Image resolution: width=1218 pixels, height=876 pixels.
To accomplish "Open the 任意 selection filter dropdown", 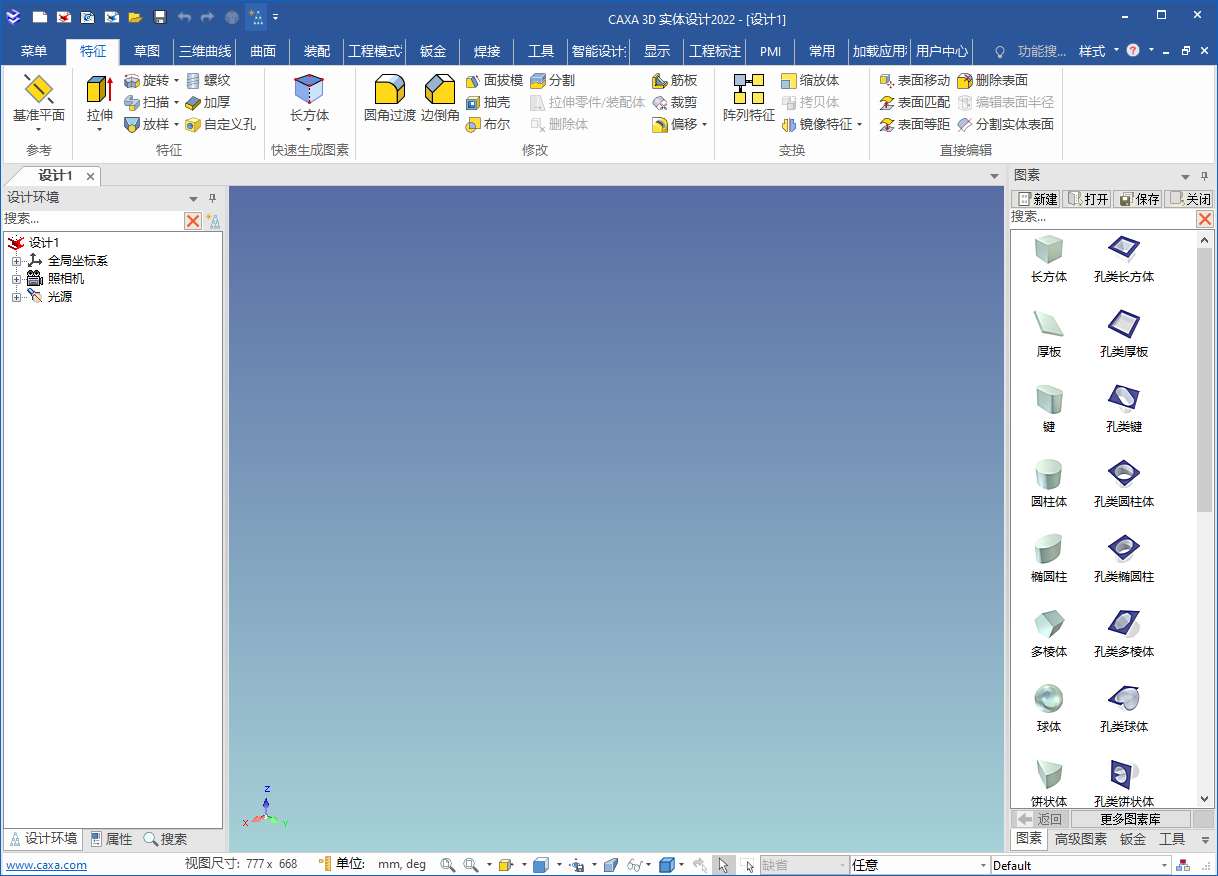I will tap(981, 865).
